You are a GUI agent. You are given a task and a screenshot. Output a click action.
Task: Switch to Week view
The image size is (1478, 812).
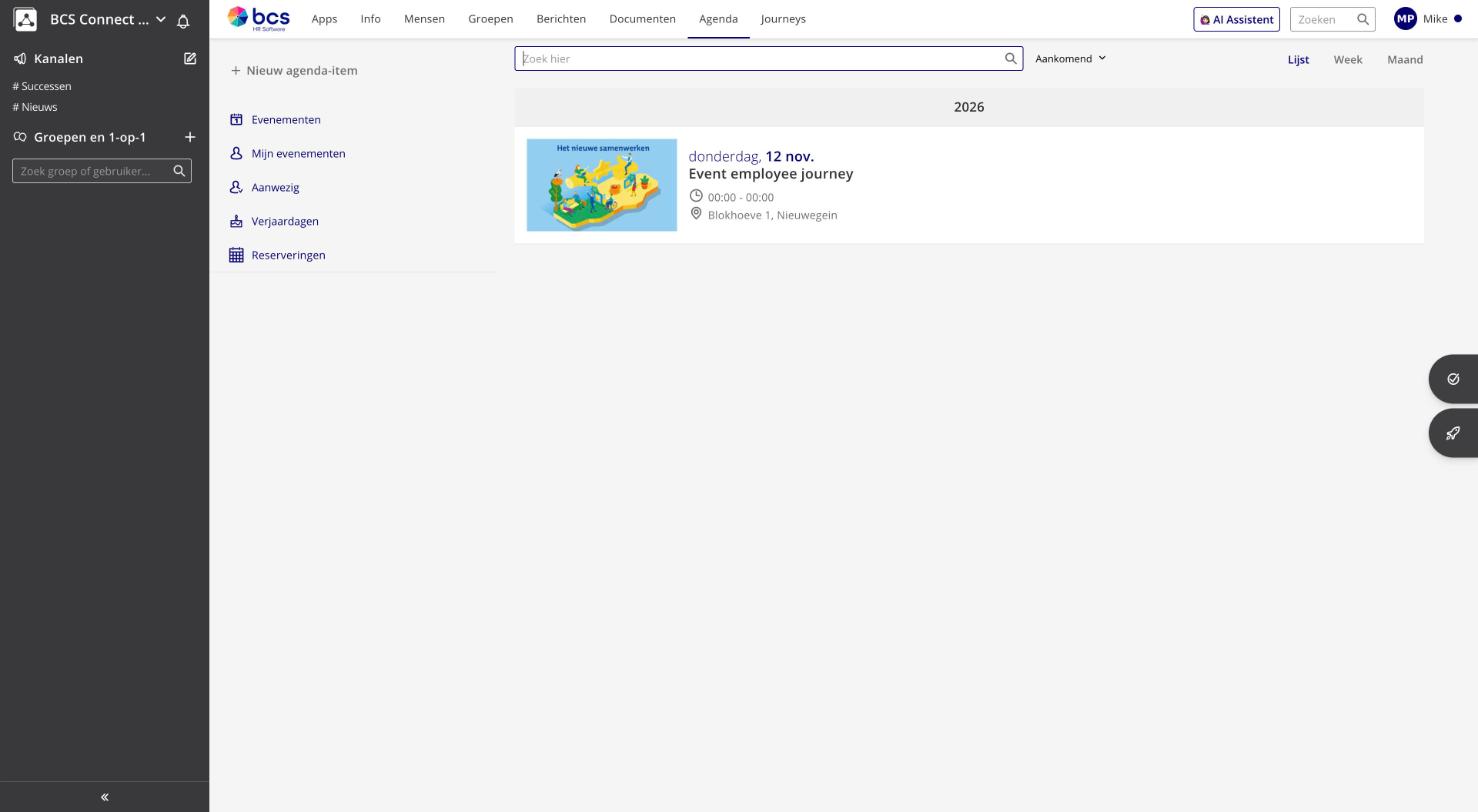(1347, 60)
